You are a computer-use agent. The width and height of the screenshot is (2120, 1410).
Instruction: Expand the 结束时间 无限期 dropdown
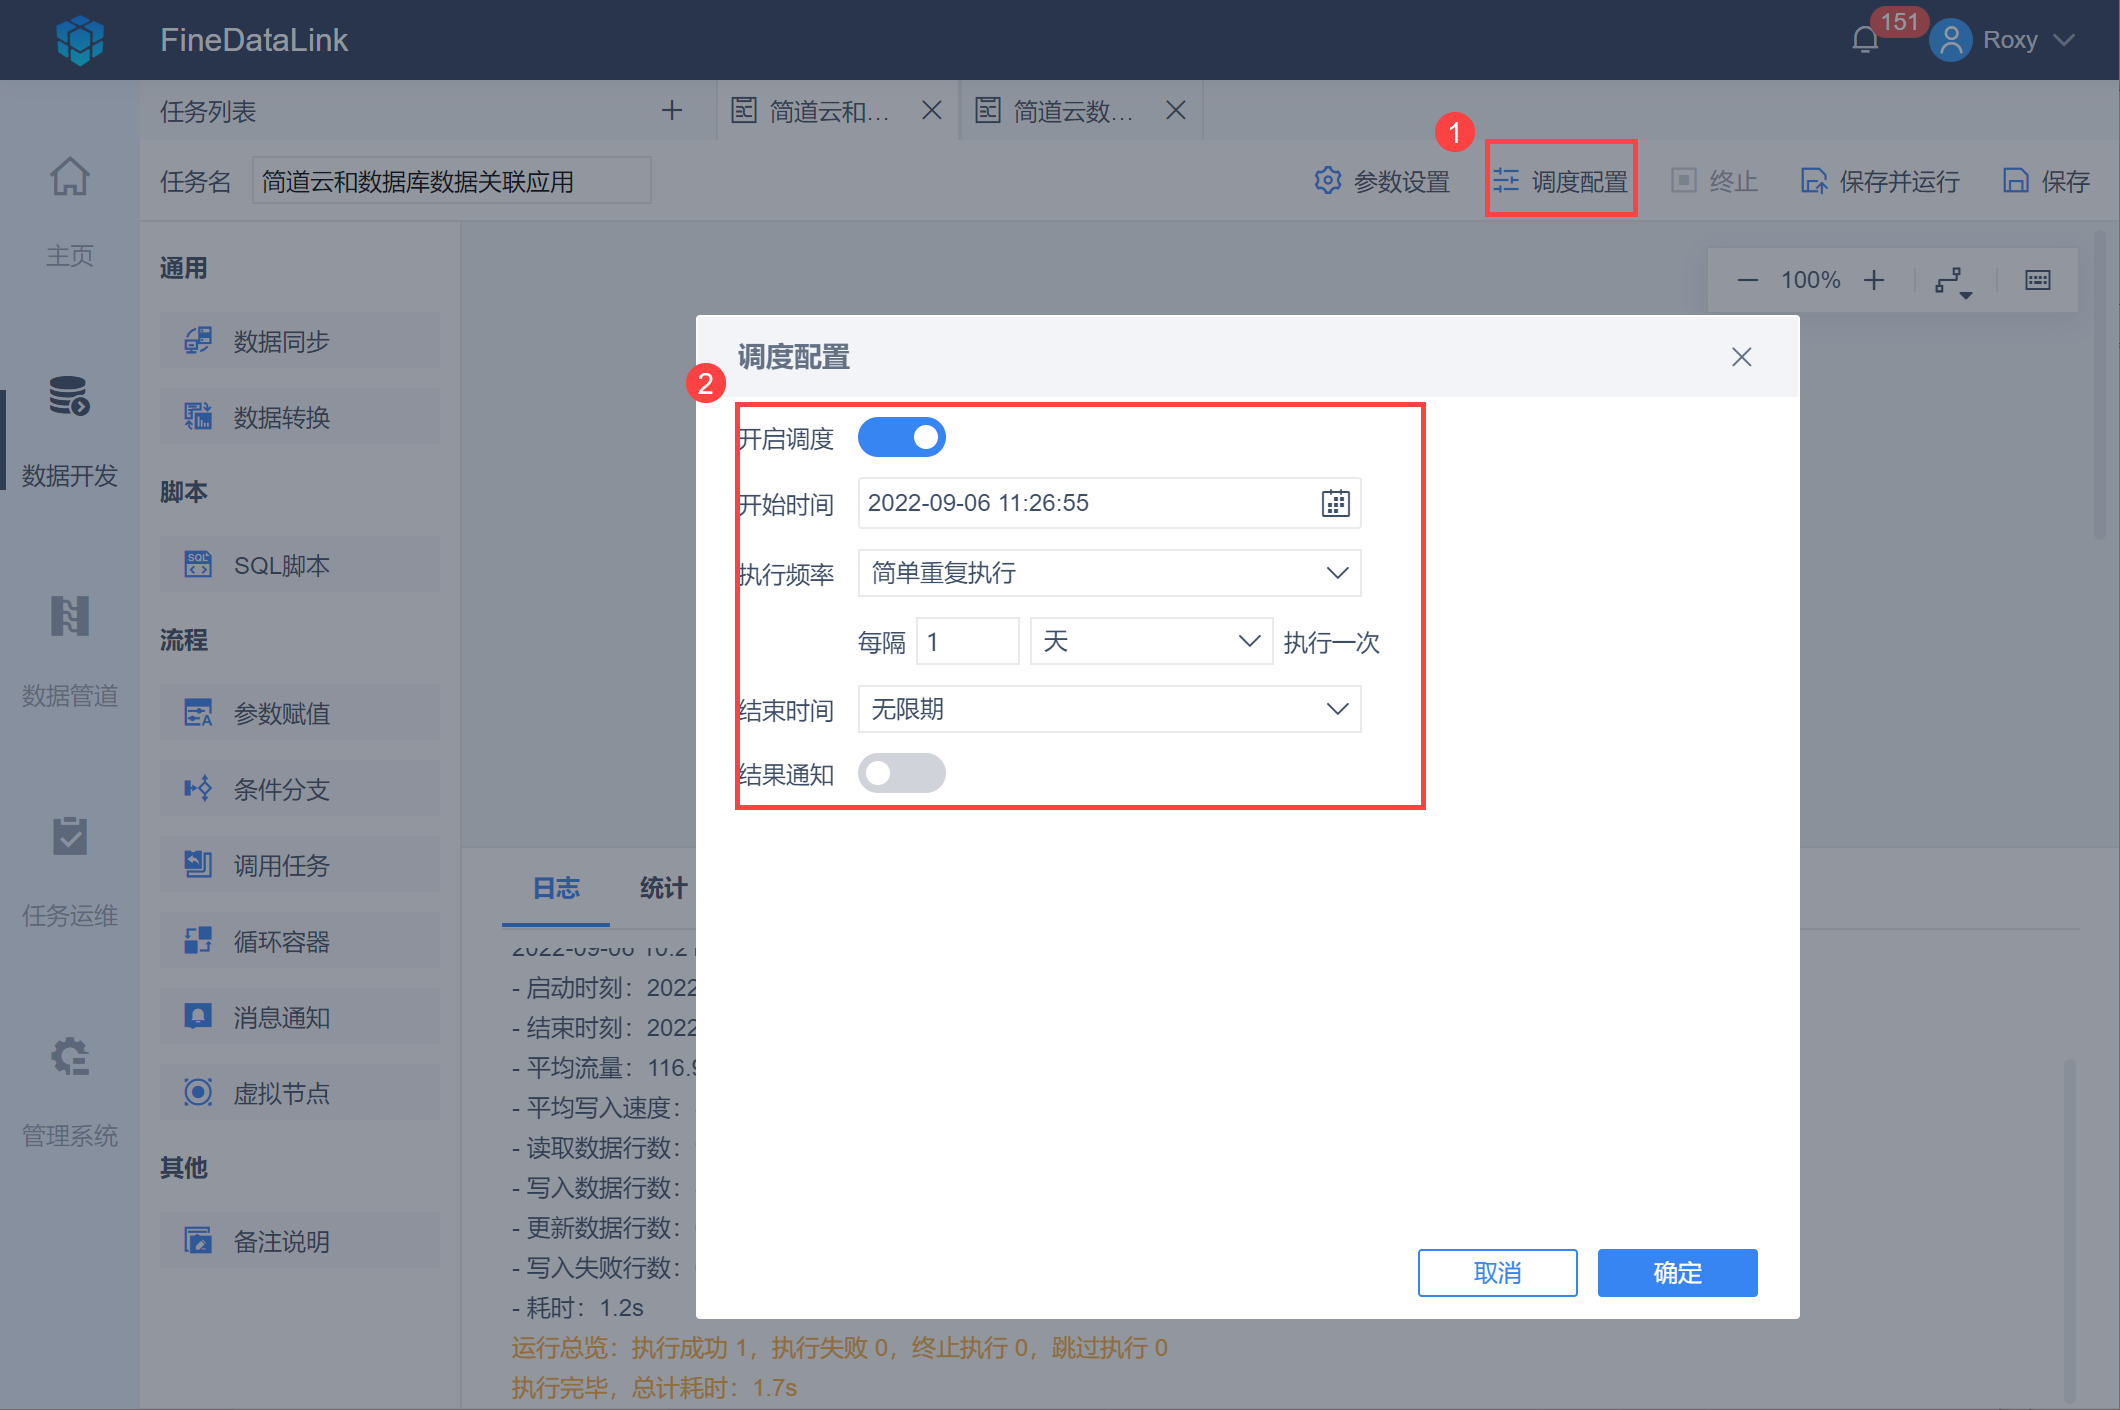pos(1109,709)
